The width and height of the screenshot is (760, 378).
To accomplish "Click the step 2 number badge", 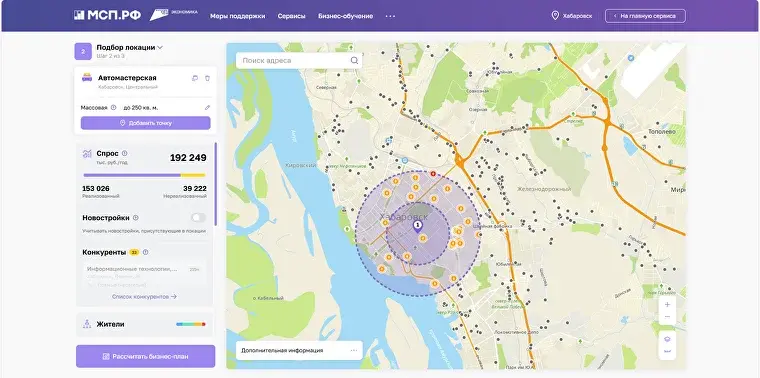I will (x=83, y=51).
